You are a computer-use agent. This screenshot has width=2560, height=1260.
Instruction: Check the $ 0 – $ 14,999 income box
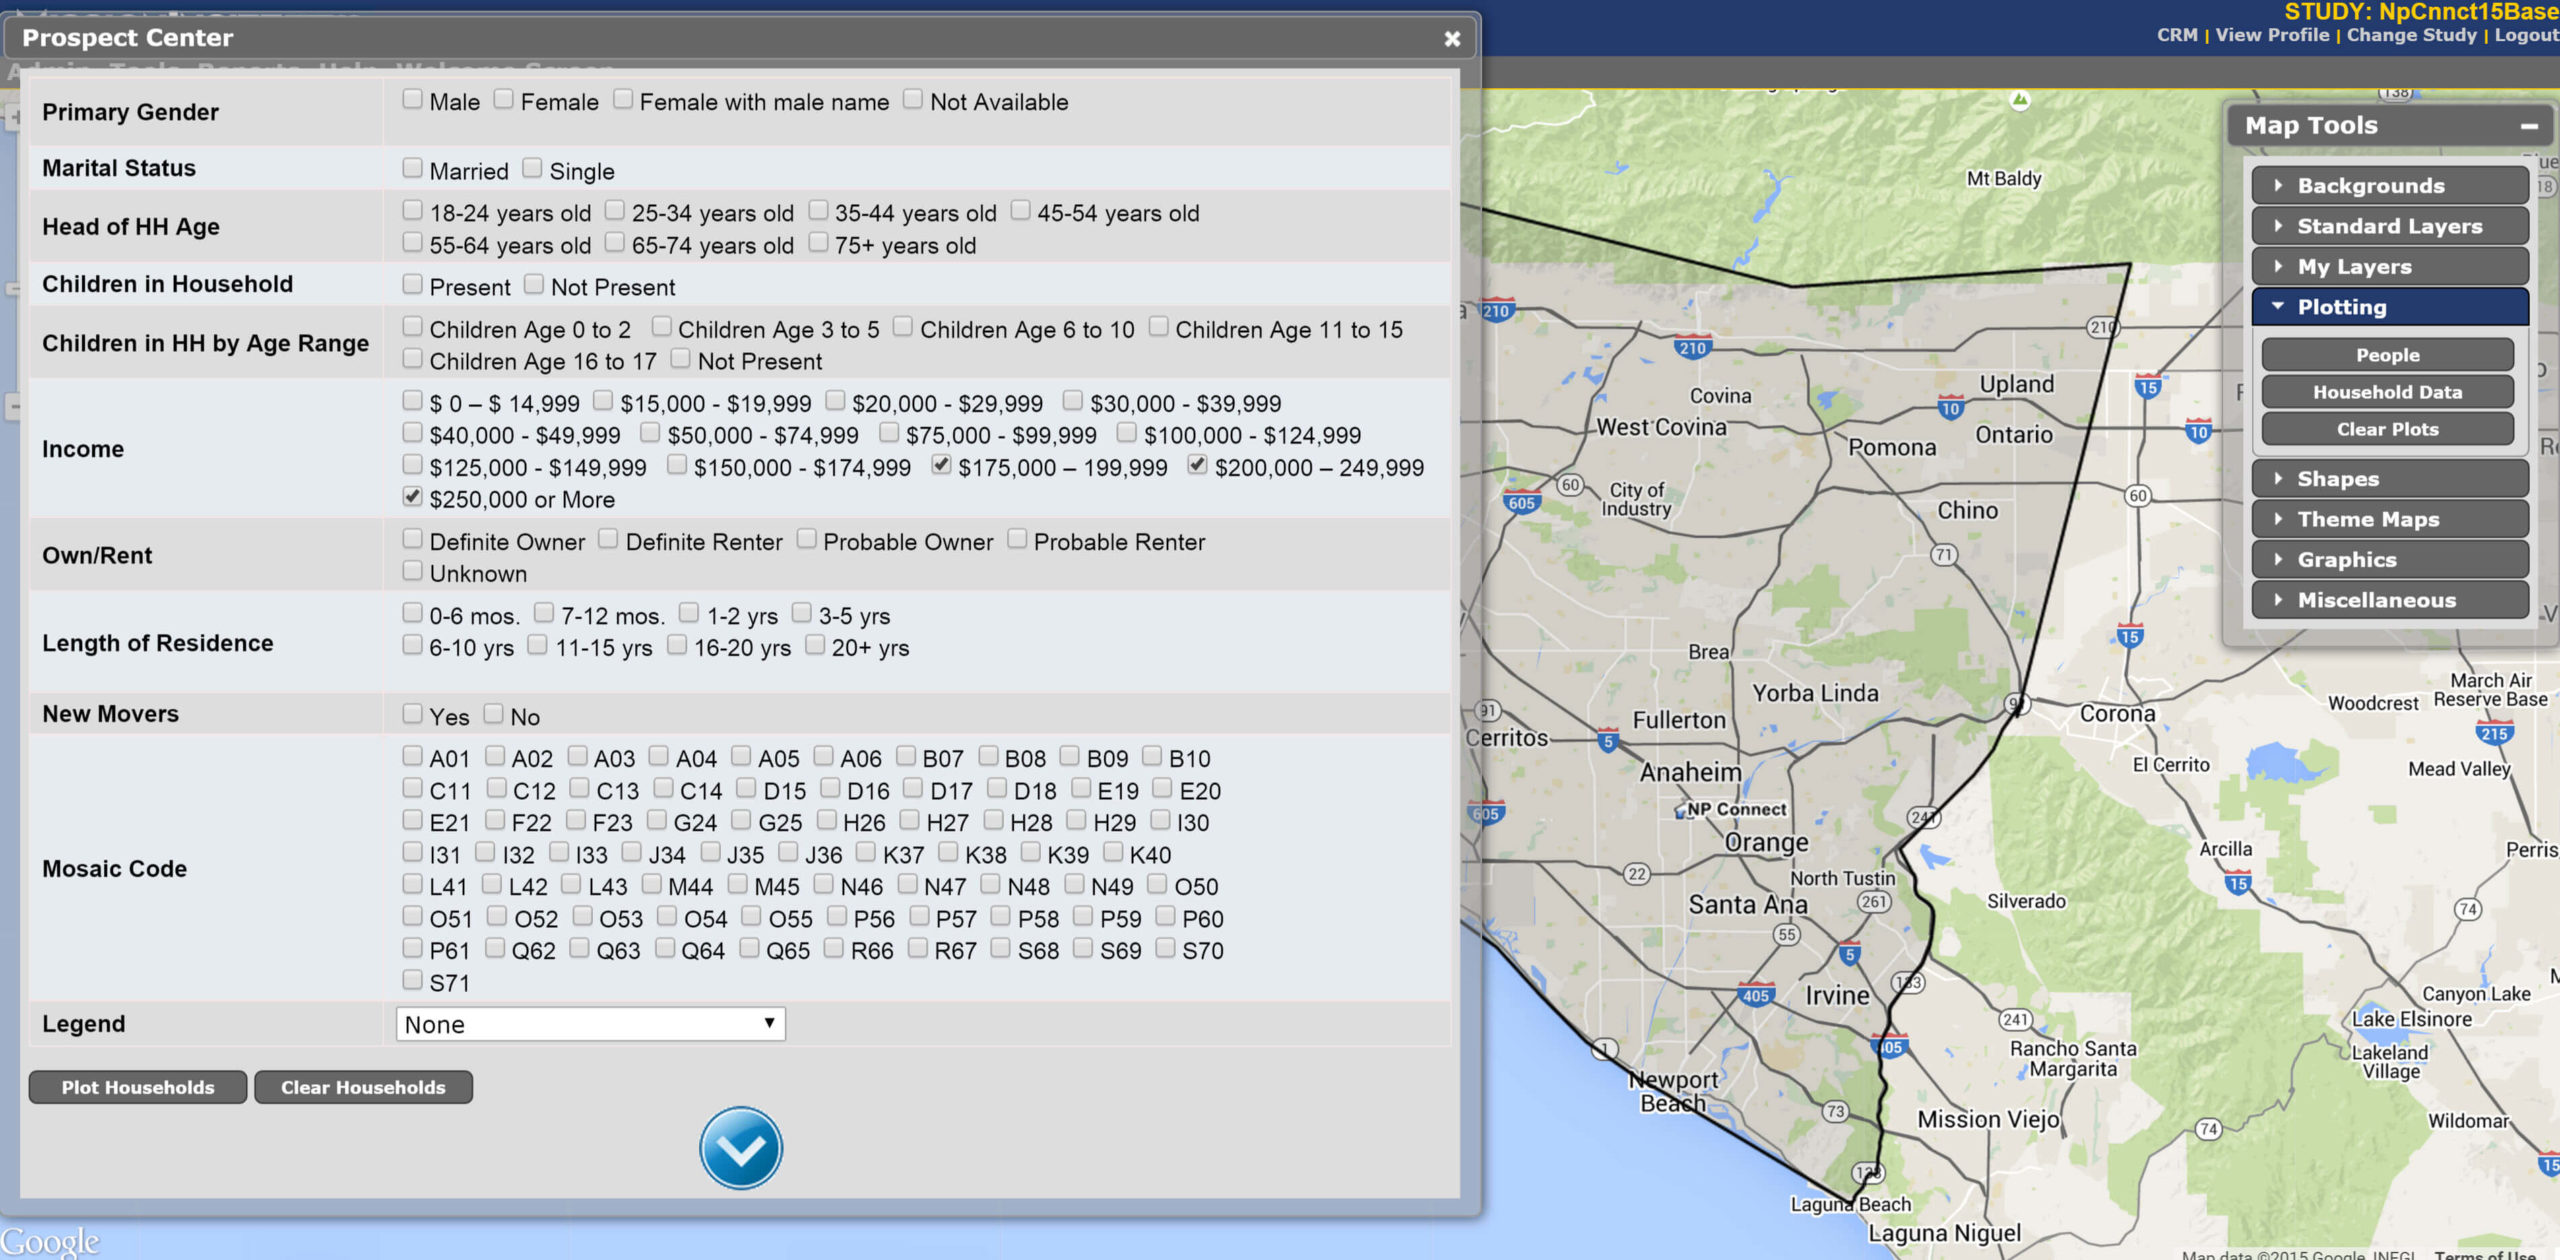pos(412,401)
